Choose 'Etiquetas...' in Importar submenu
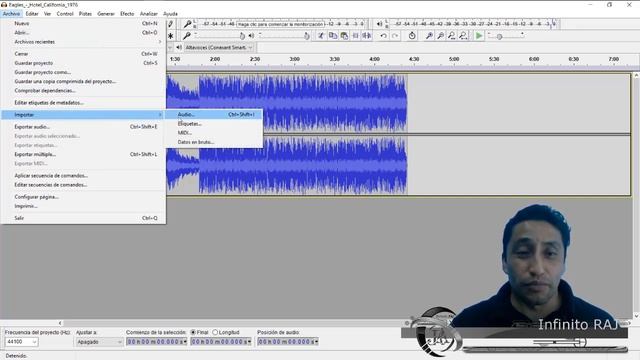 [x=214, y=124]
